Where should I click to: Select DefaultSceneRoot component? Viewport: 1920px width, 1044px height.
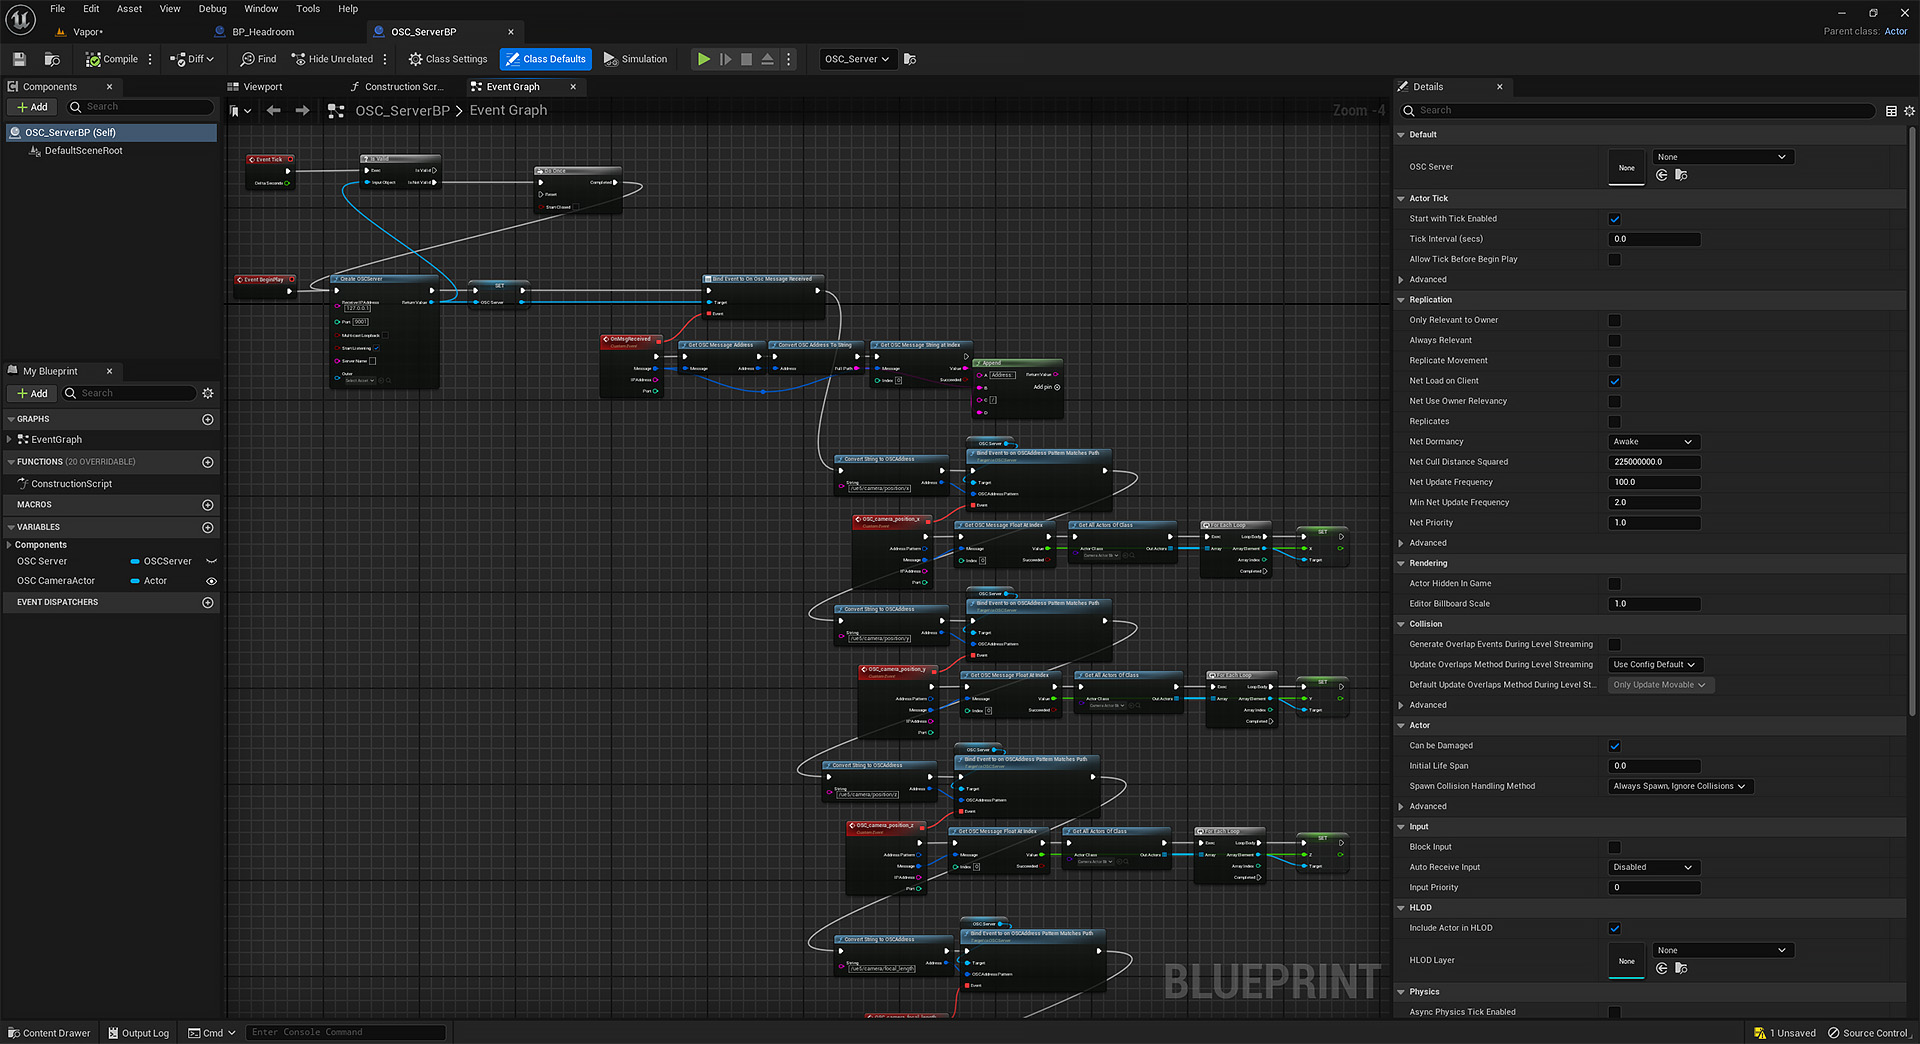(84, 151)
